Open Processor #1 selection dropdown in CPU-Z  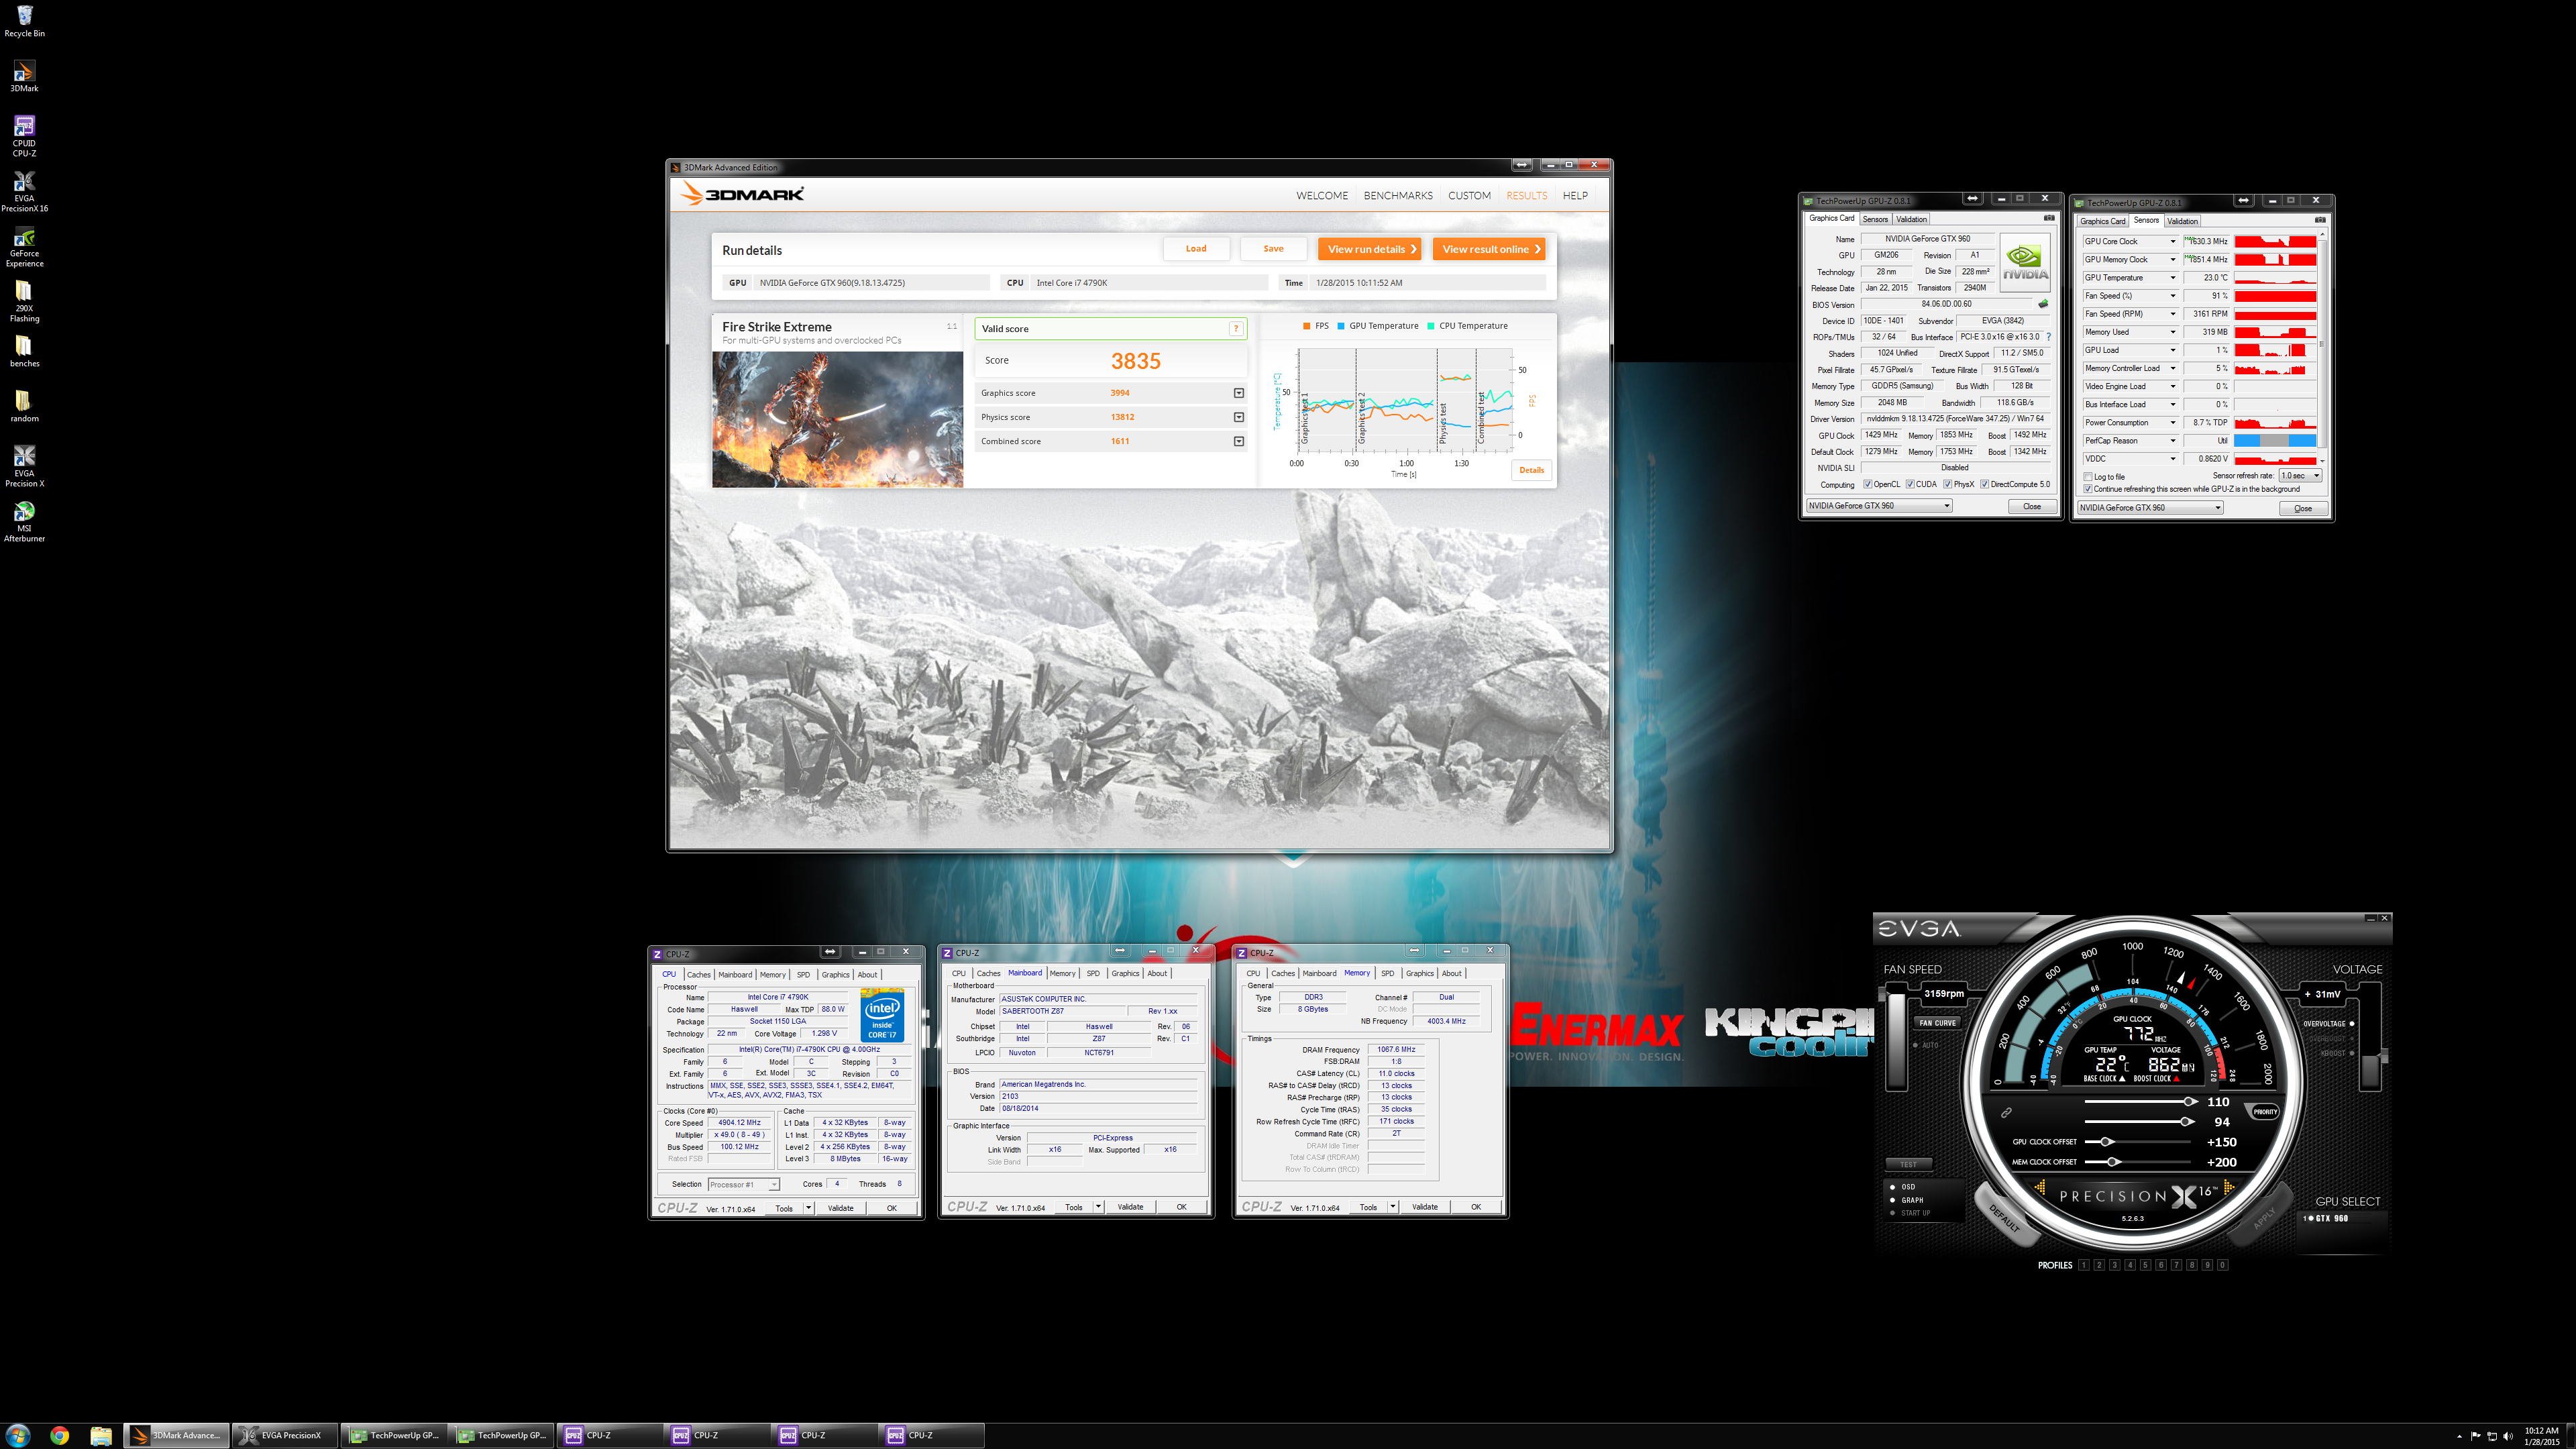click(744, 1185)
